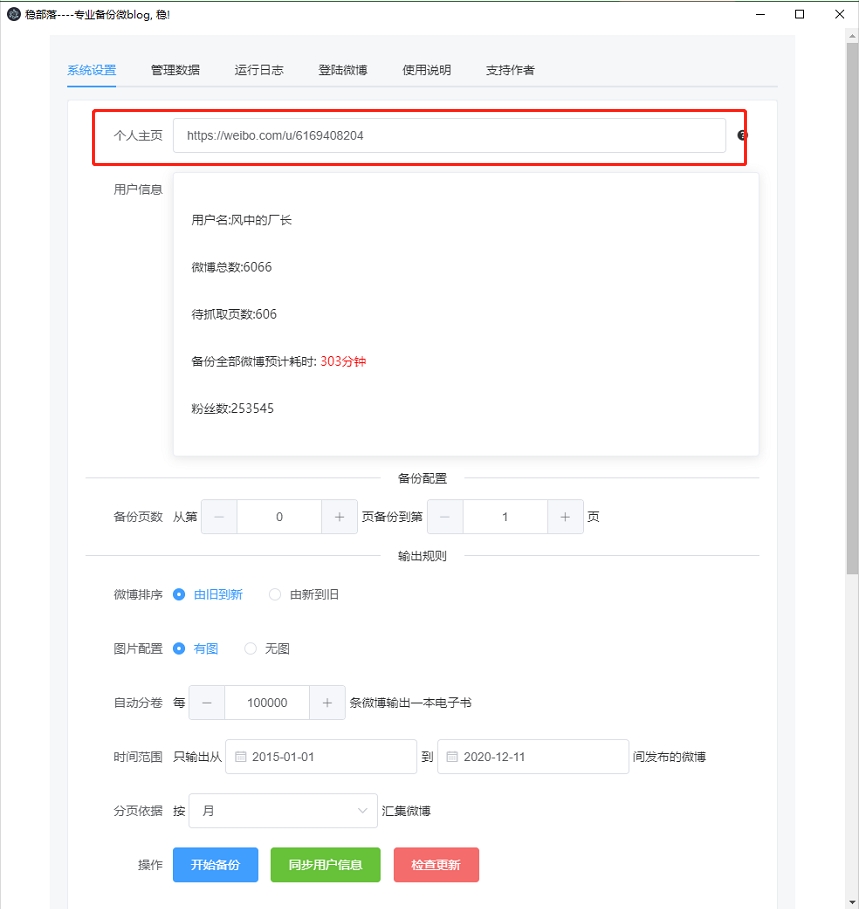Increase 自动分卷 value with plus button
859x909 pixels.
click(327, 702)
